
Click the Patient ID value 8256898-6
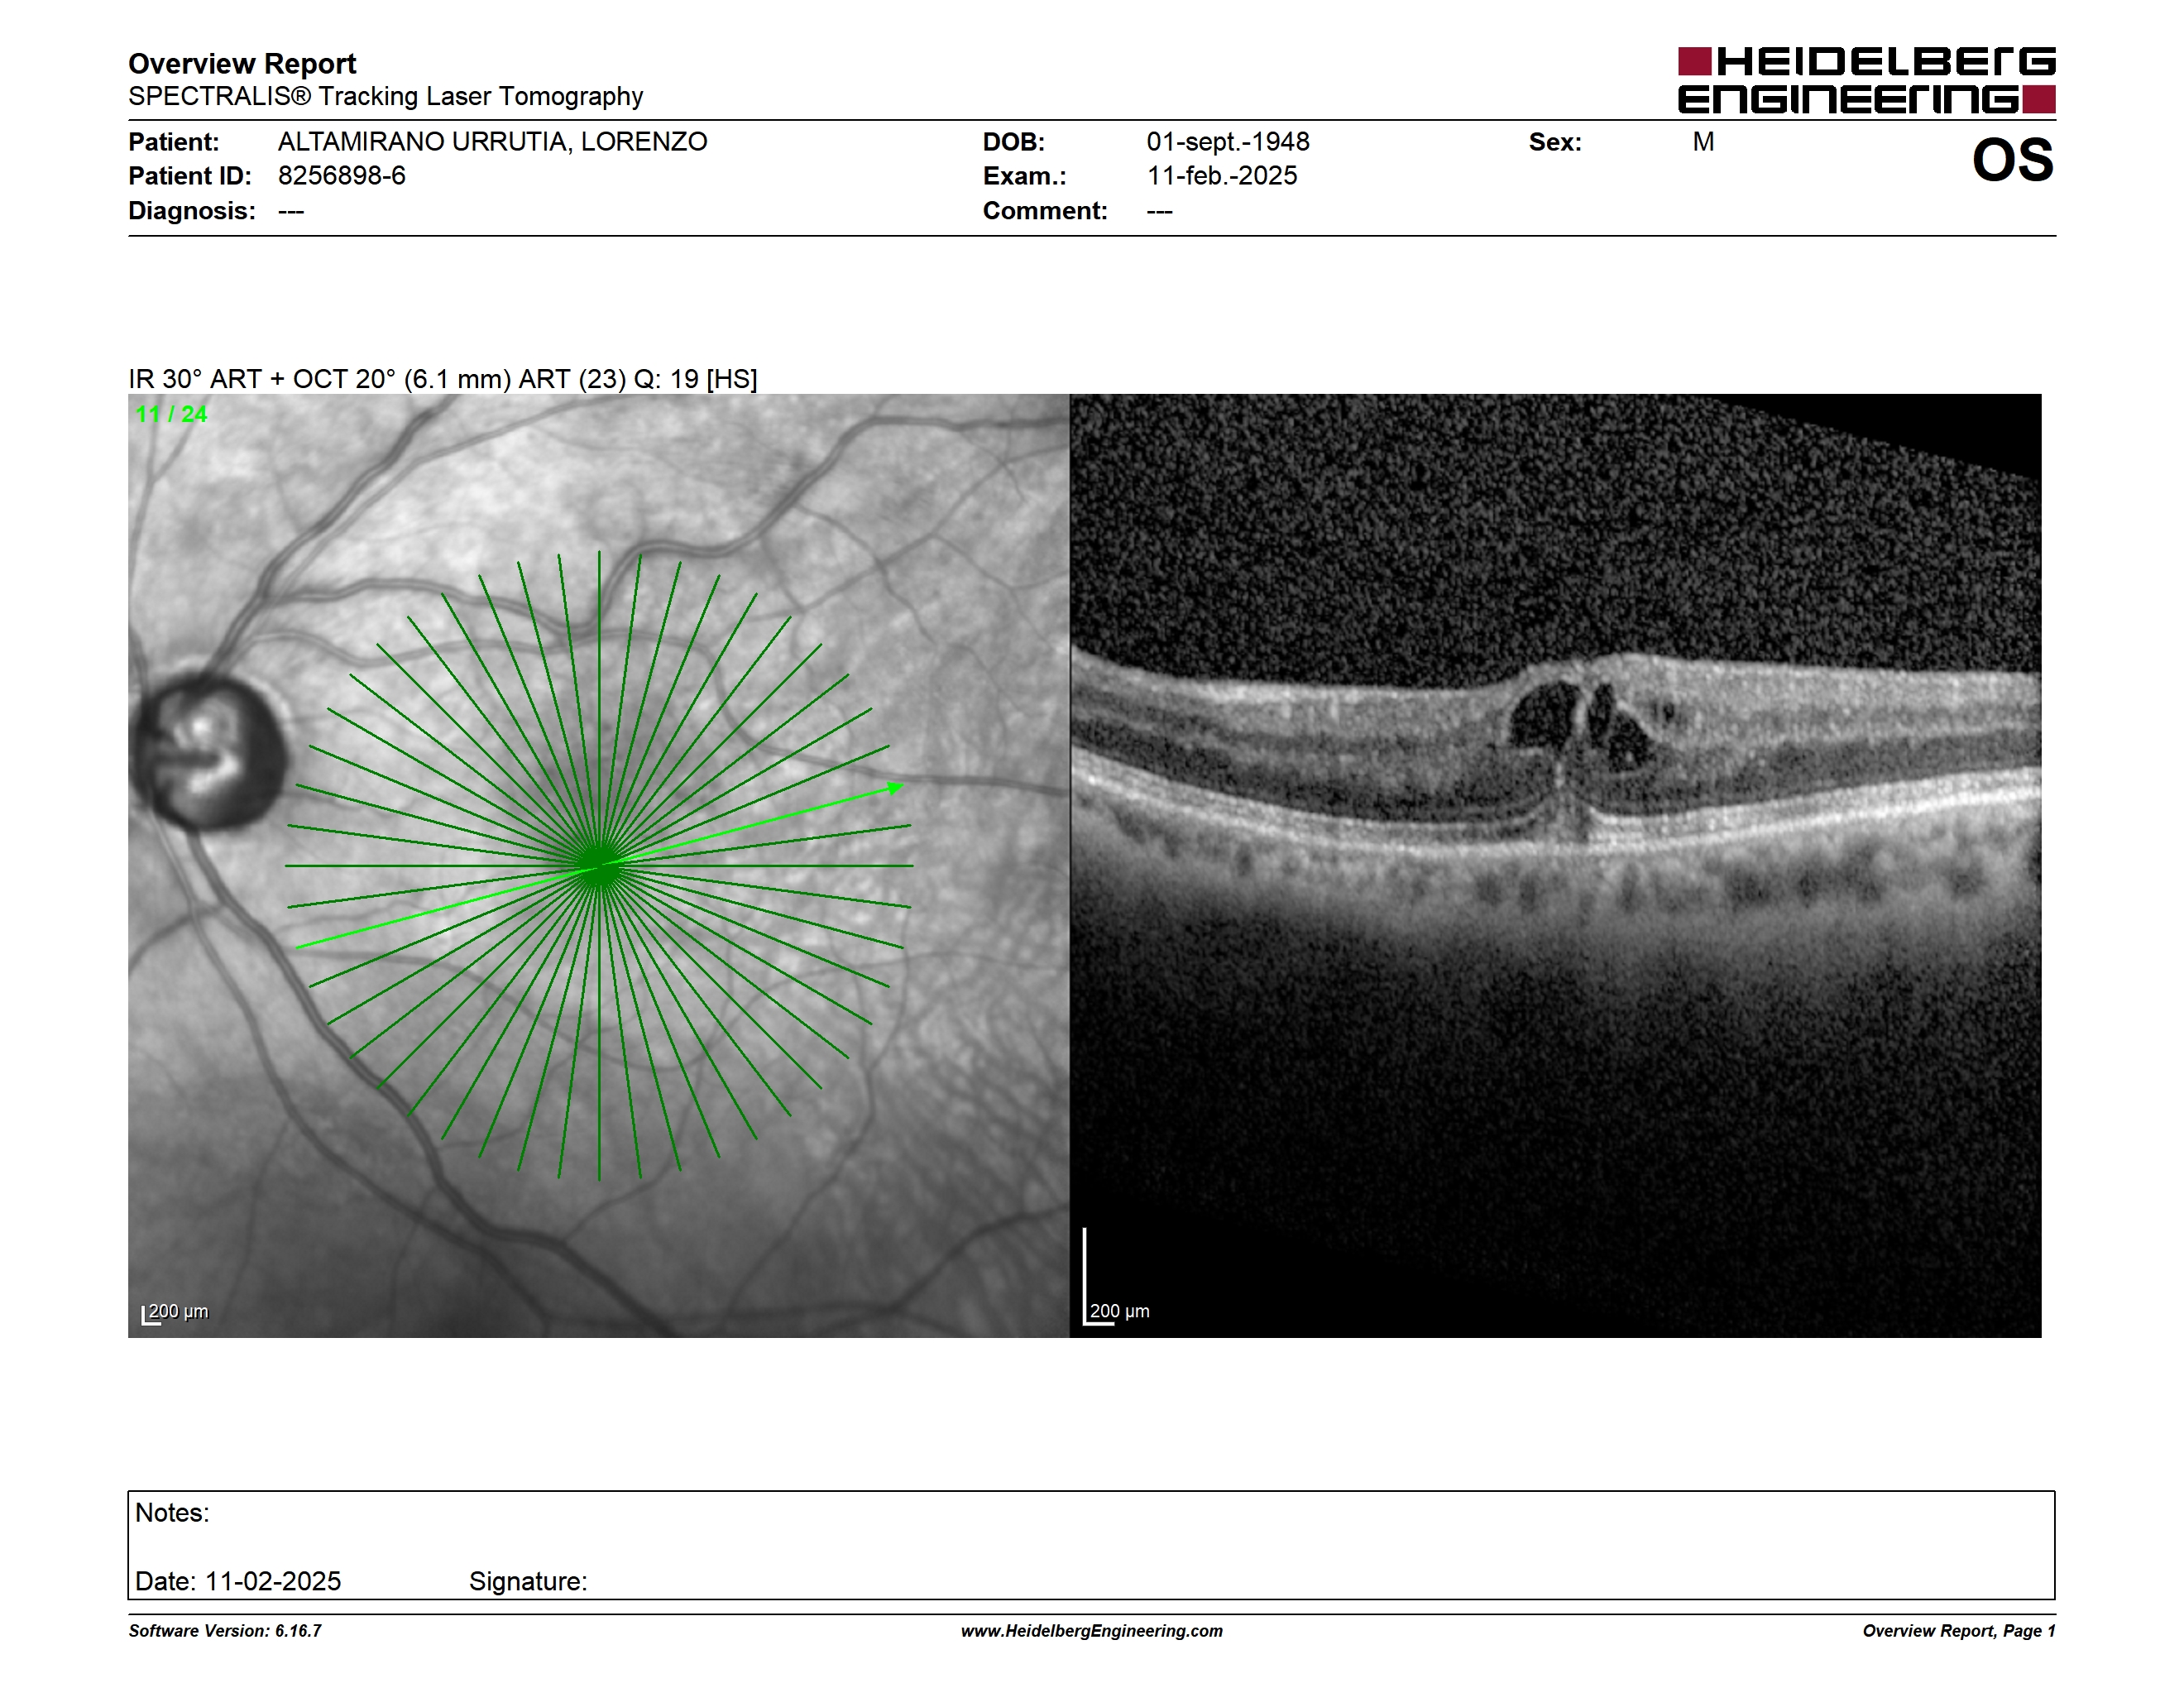341,176
